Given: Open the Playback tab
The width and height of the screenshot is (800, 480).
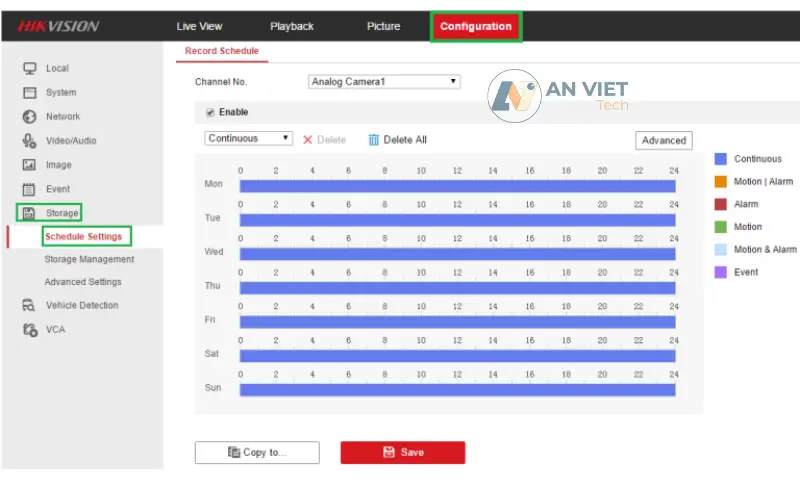Looking at the screenshot, I should (291, 26).
